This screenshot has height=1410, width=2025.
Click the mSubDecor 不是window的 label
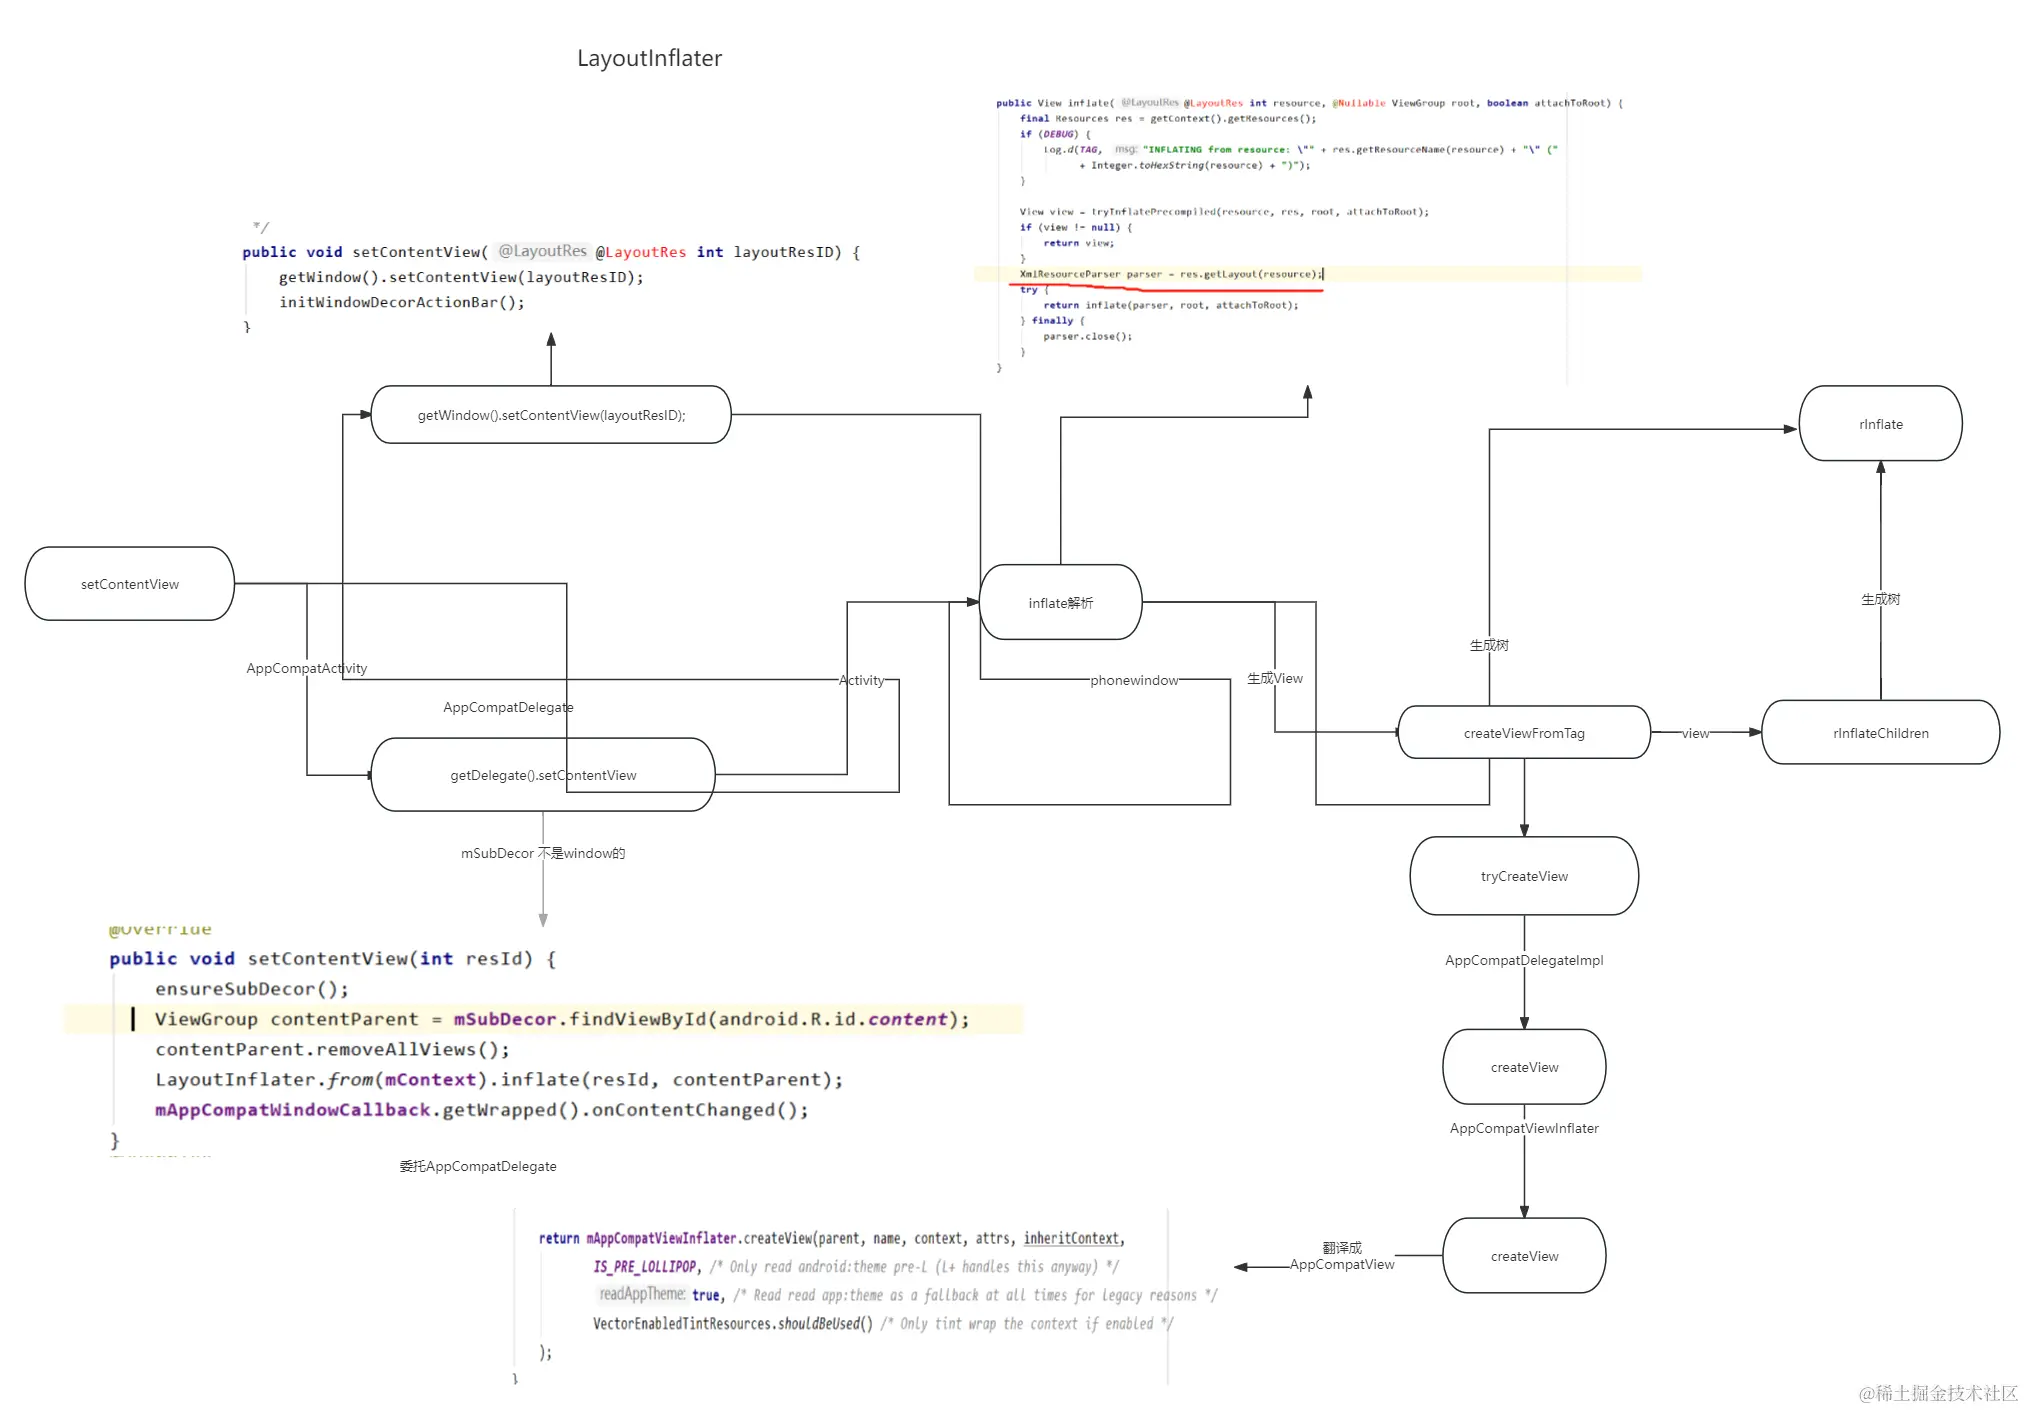coord(542,853)
